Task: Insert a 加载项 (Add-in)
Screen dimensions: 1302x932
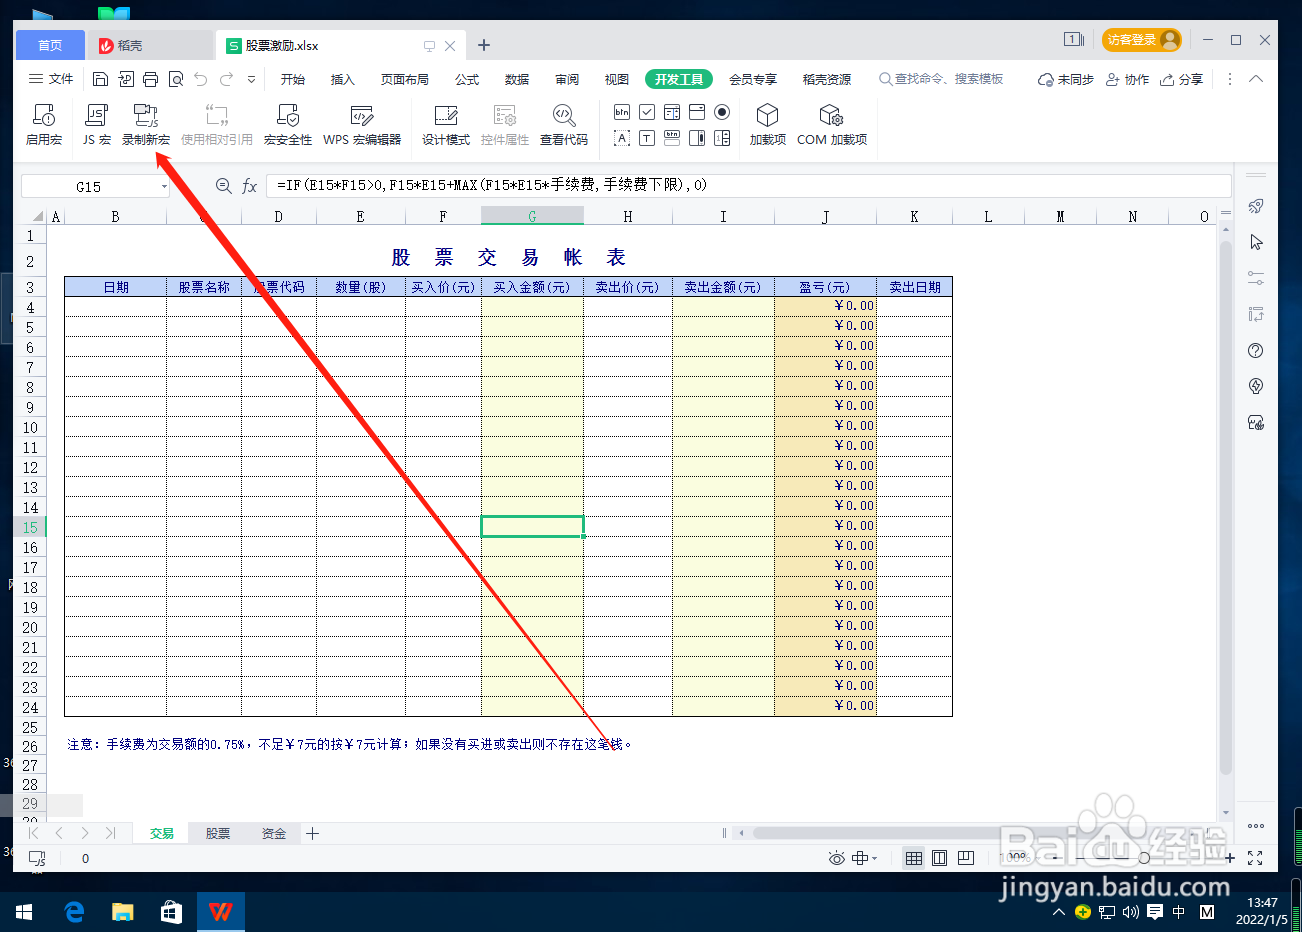Action: click(767, 124)
